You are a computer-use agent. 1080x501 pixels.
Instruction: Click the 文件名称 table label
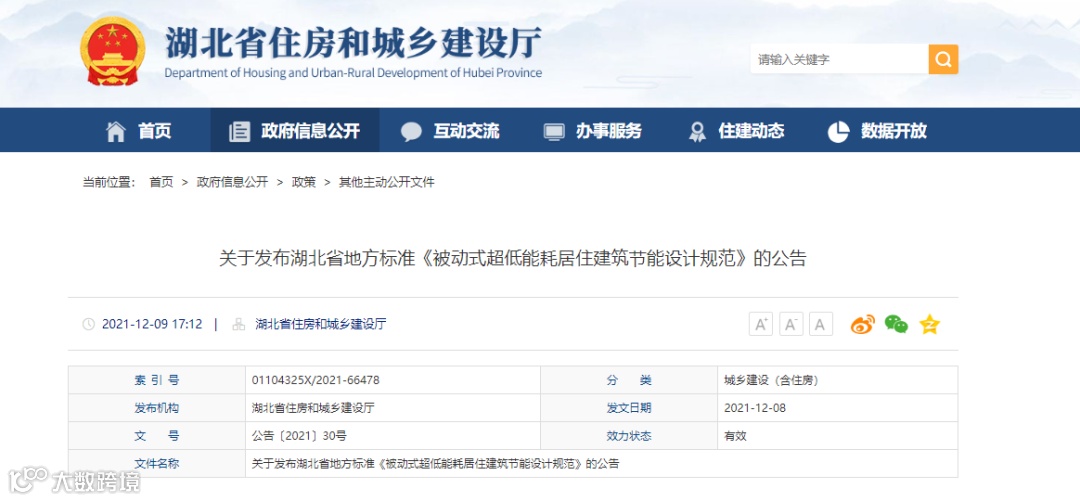pyautogui.click(x=156, y=464)
